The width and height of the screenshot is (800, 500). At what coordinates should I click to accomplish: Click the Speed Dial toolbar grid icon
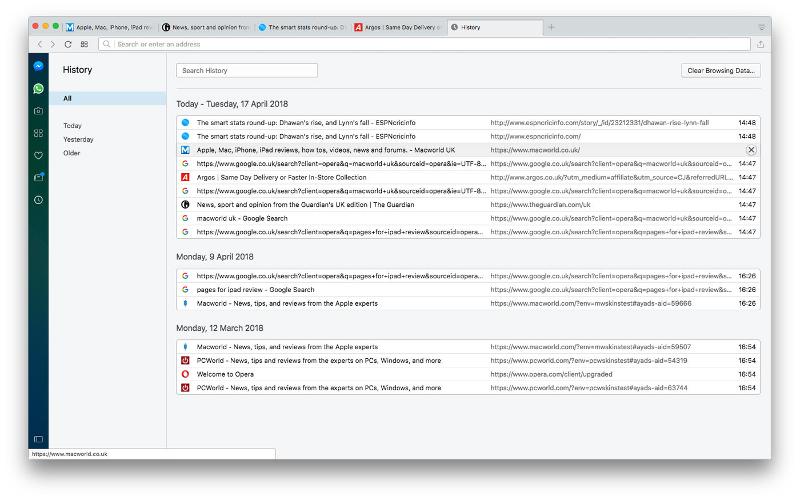click(84, 44)
